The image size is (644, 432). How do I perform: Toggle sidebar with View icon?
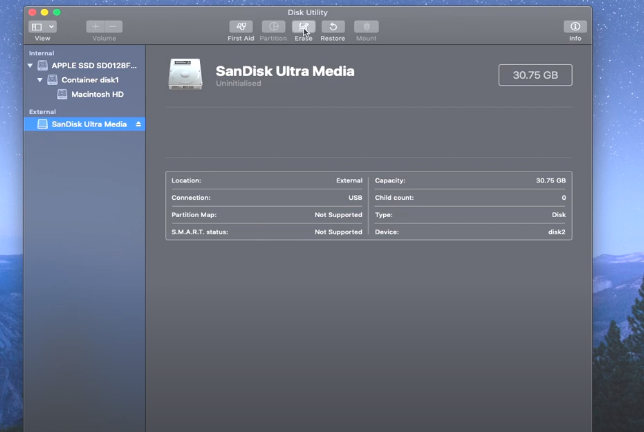click(x=37, y=27)
